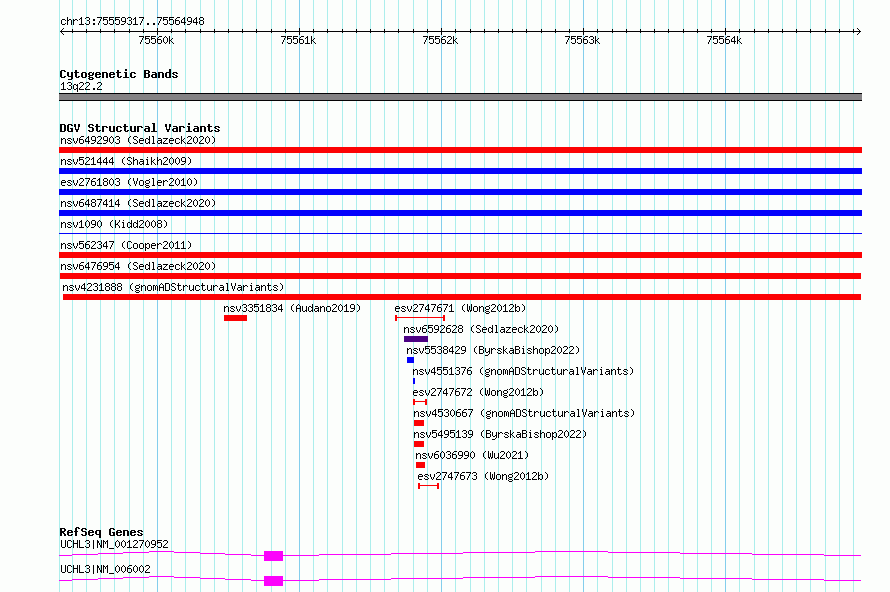Select the red bar under nsv4231888
This screenshot has width=890, height=592.
(461, 297)
